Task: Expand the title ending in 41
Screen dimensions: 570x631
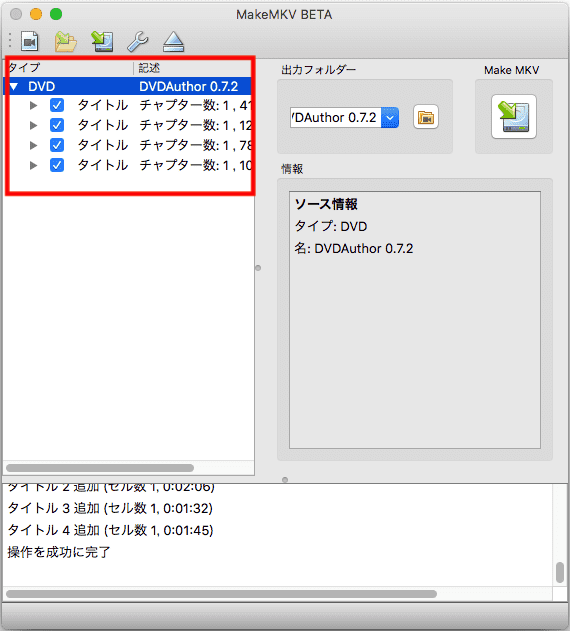Action: pos(34,105)
